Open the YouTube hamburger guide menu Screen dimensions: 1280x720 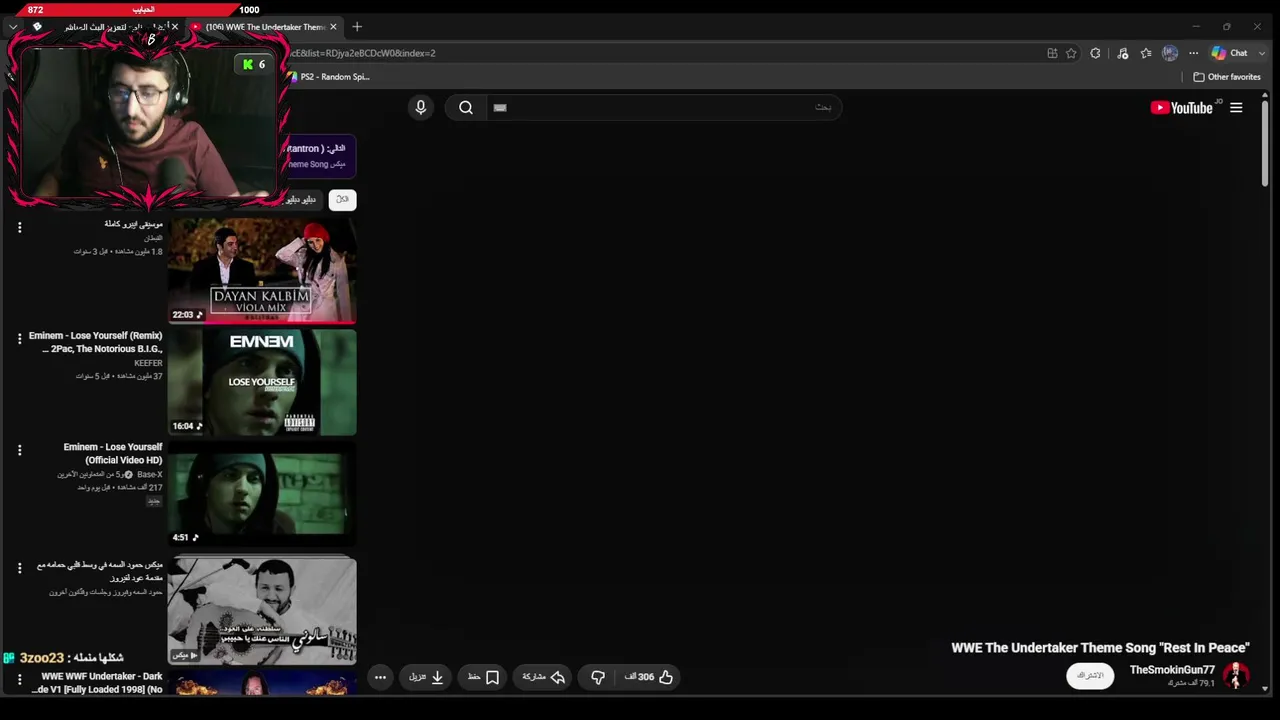pos(1236,108)
